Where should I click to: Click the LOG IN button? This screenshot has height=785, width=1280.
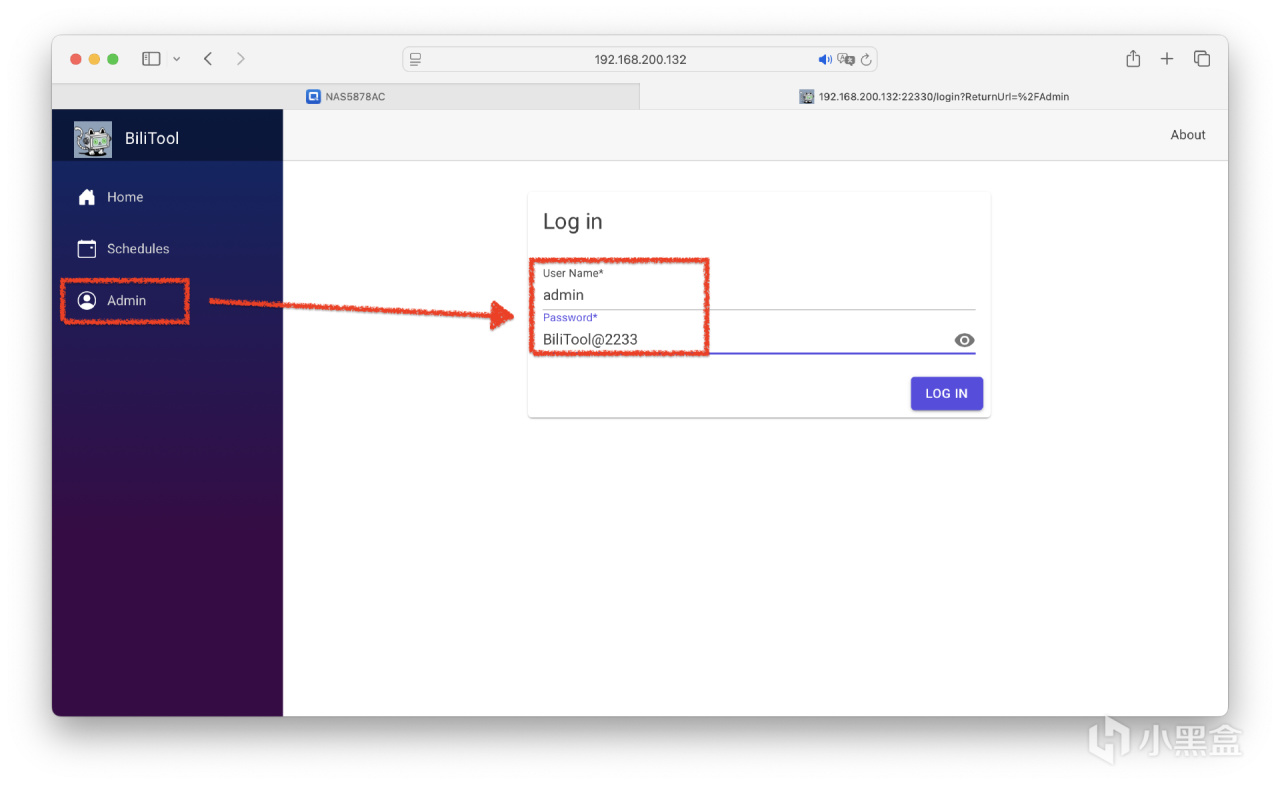946,393
